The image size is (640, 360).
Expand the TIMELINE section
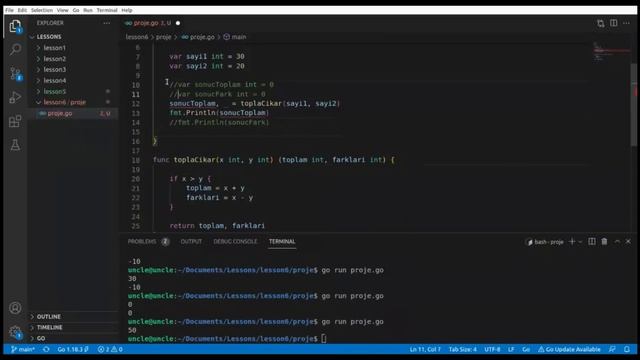pyautogui.click(x=49, y=327)
